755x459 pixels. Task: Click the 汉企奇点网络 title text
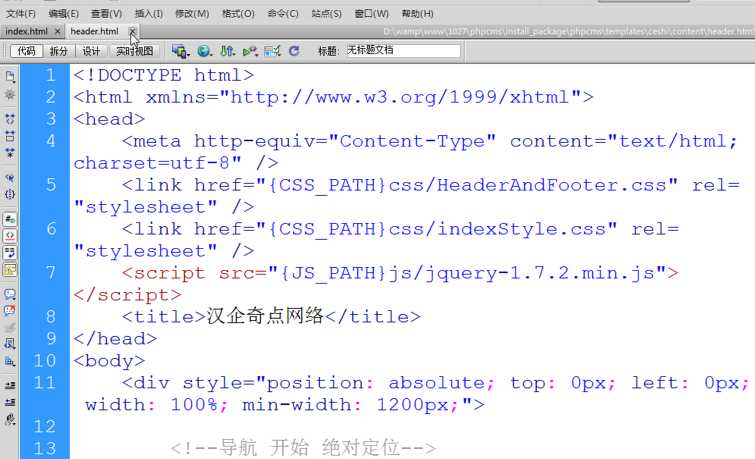click(265, 316)
